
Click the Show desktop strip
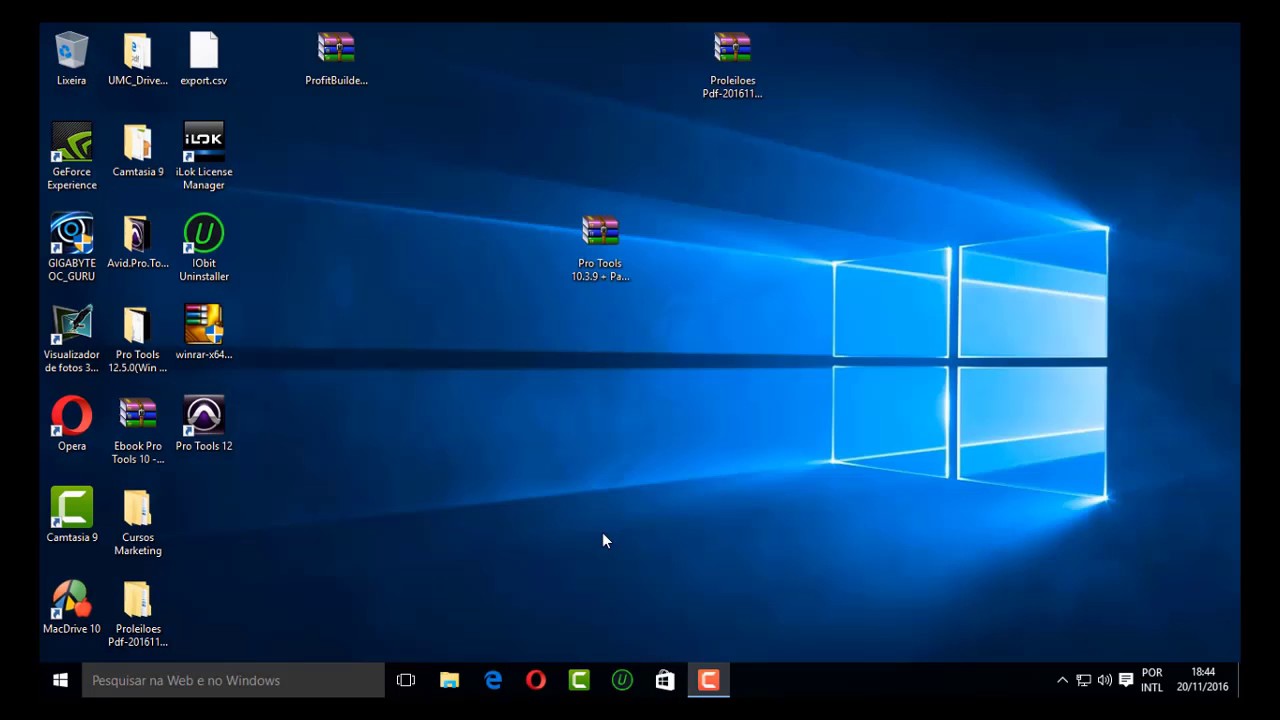point(1238,680)
